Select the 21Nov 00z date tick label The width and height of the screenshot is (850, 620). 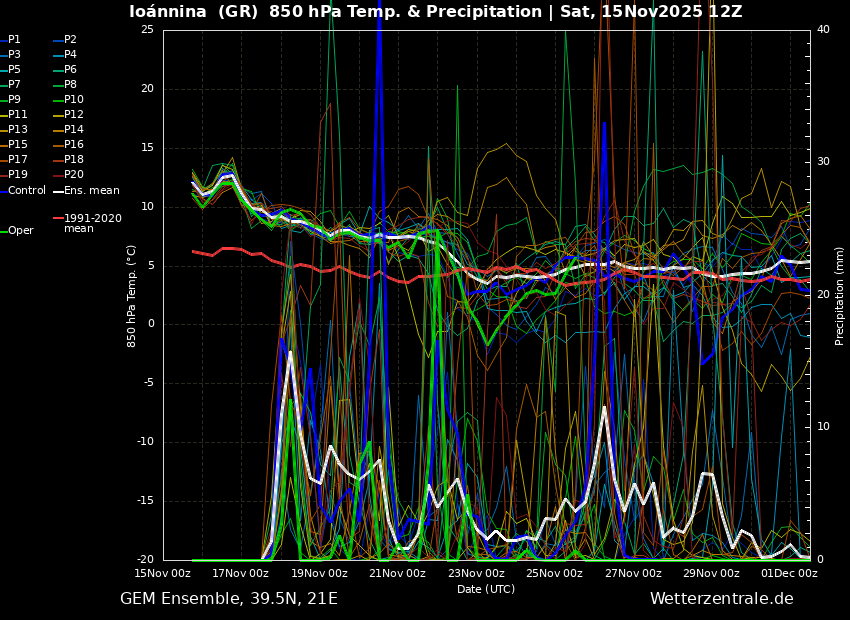pyautogui.click(x=397, y=573)
